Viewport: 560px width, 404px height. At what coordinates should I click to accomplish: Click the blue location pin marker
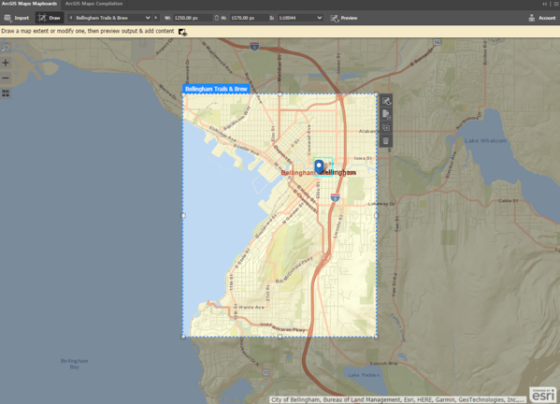319,167
